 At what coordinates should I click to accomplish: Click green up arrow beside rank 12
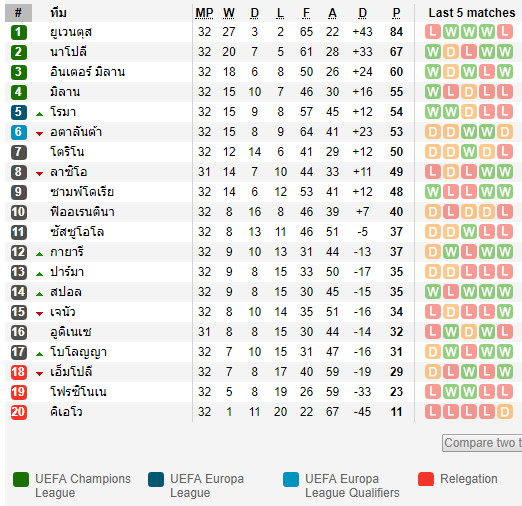click(x=39, y=254)
